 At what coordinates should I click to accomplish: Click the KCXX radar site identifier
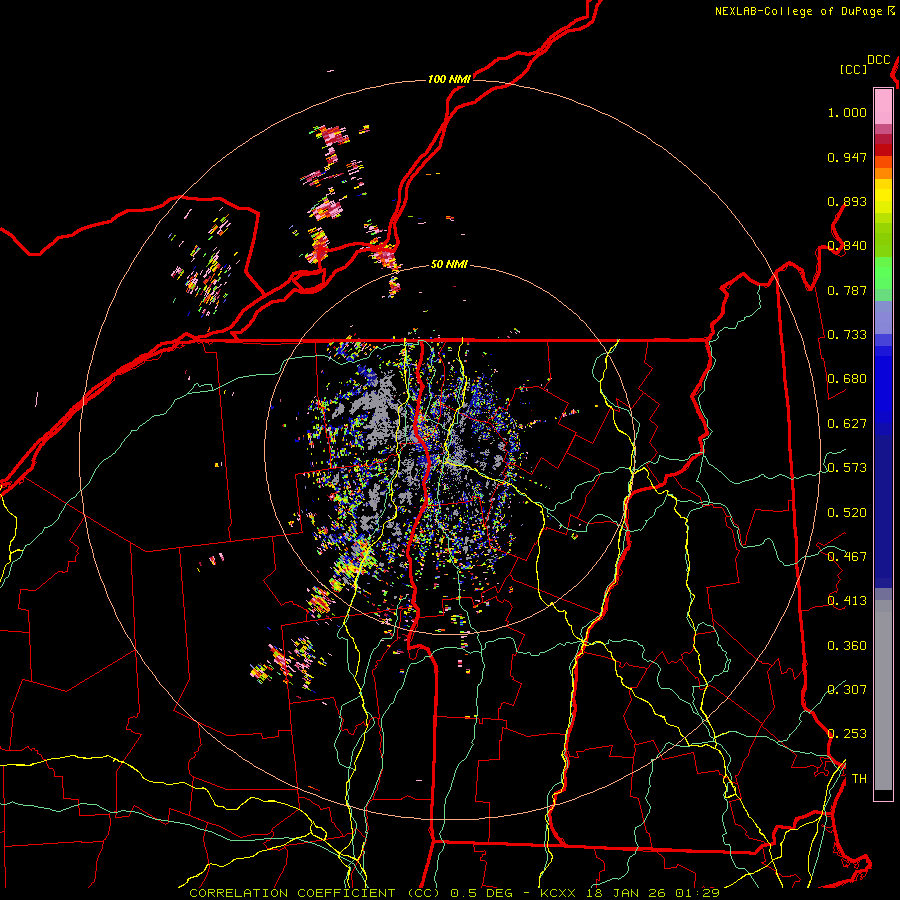click(557, 893)
